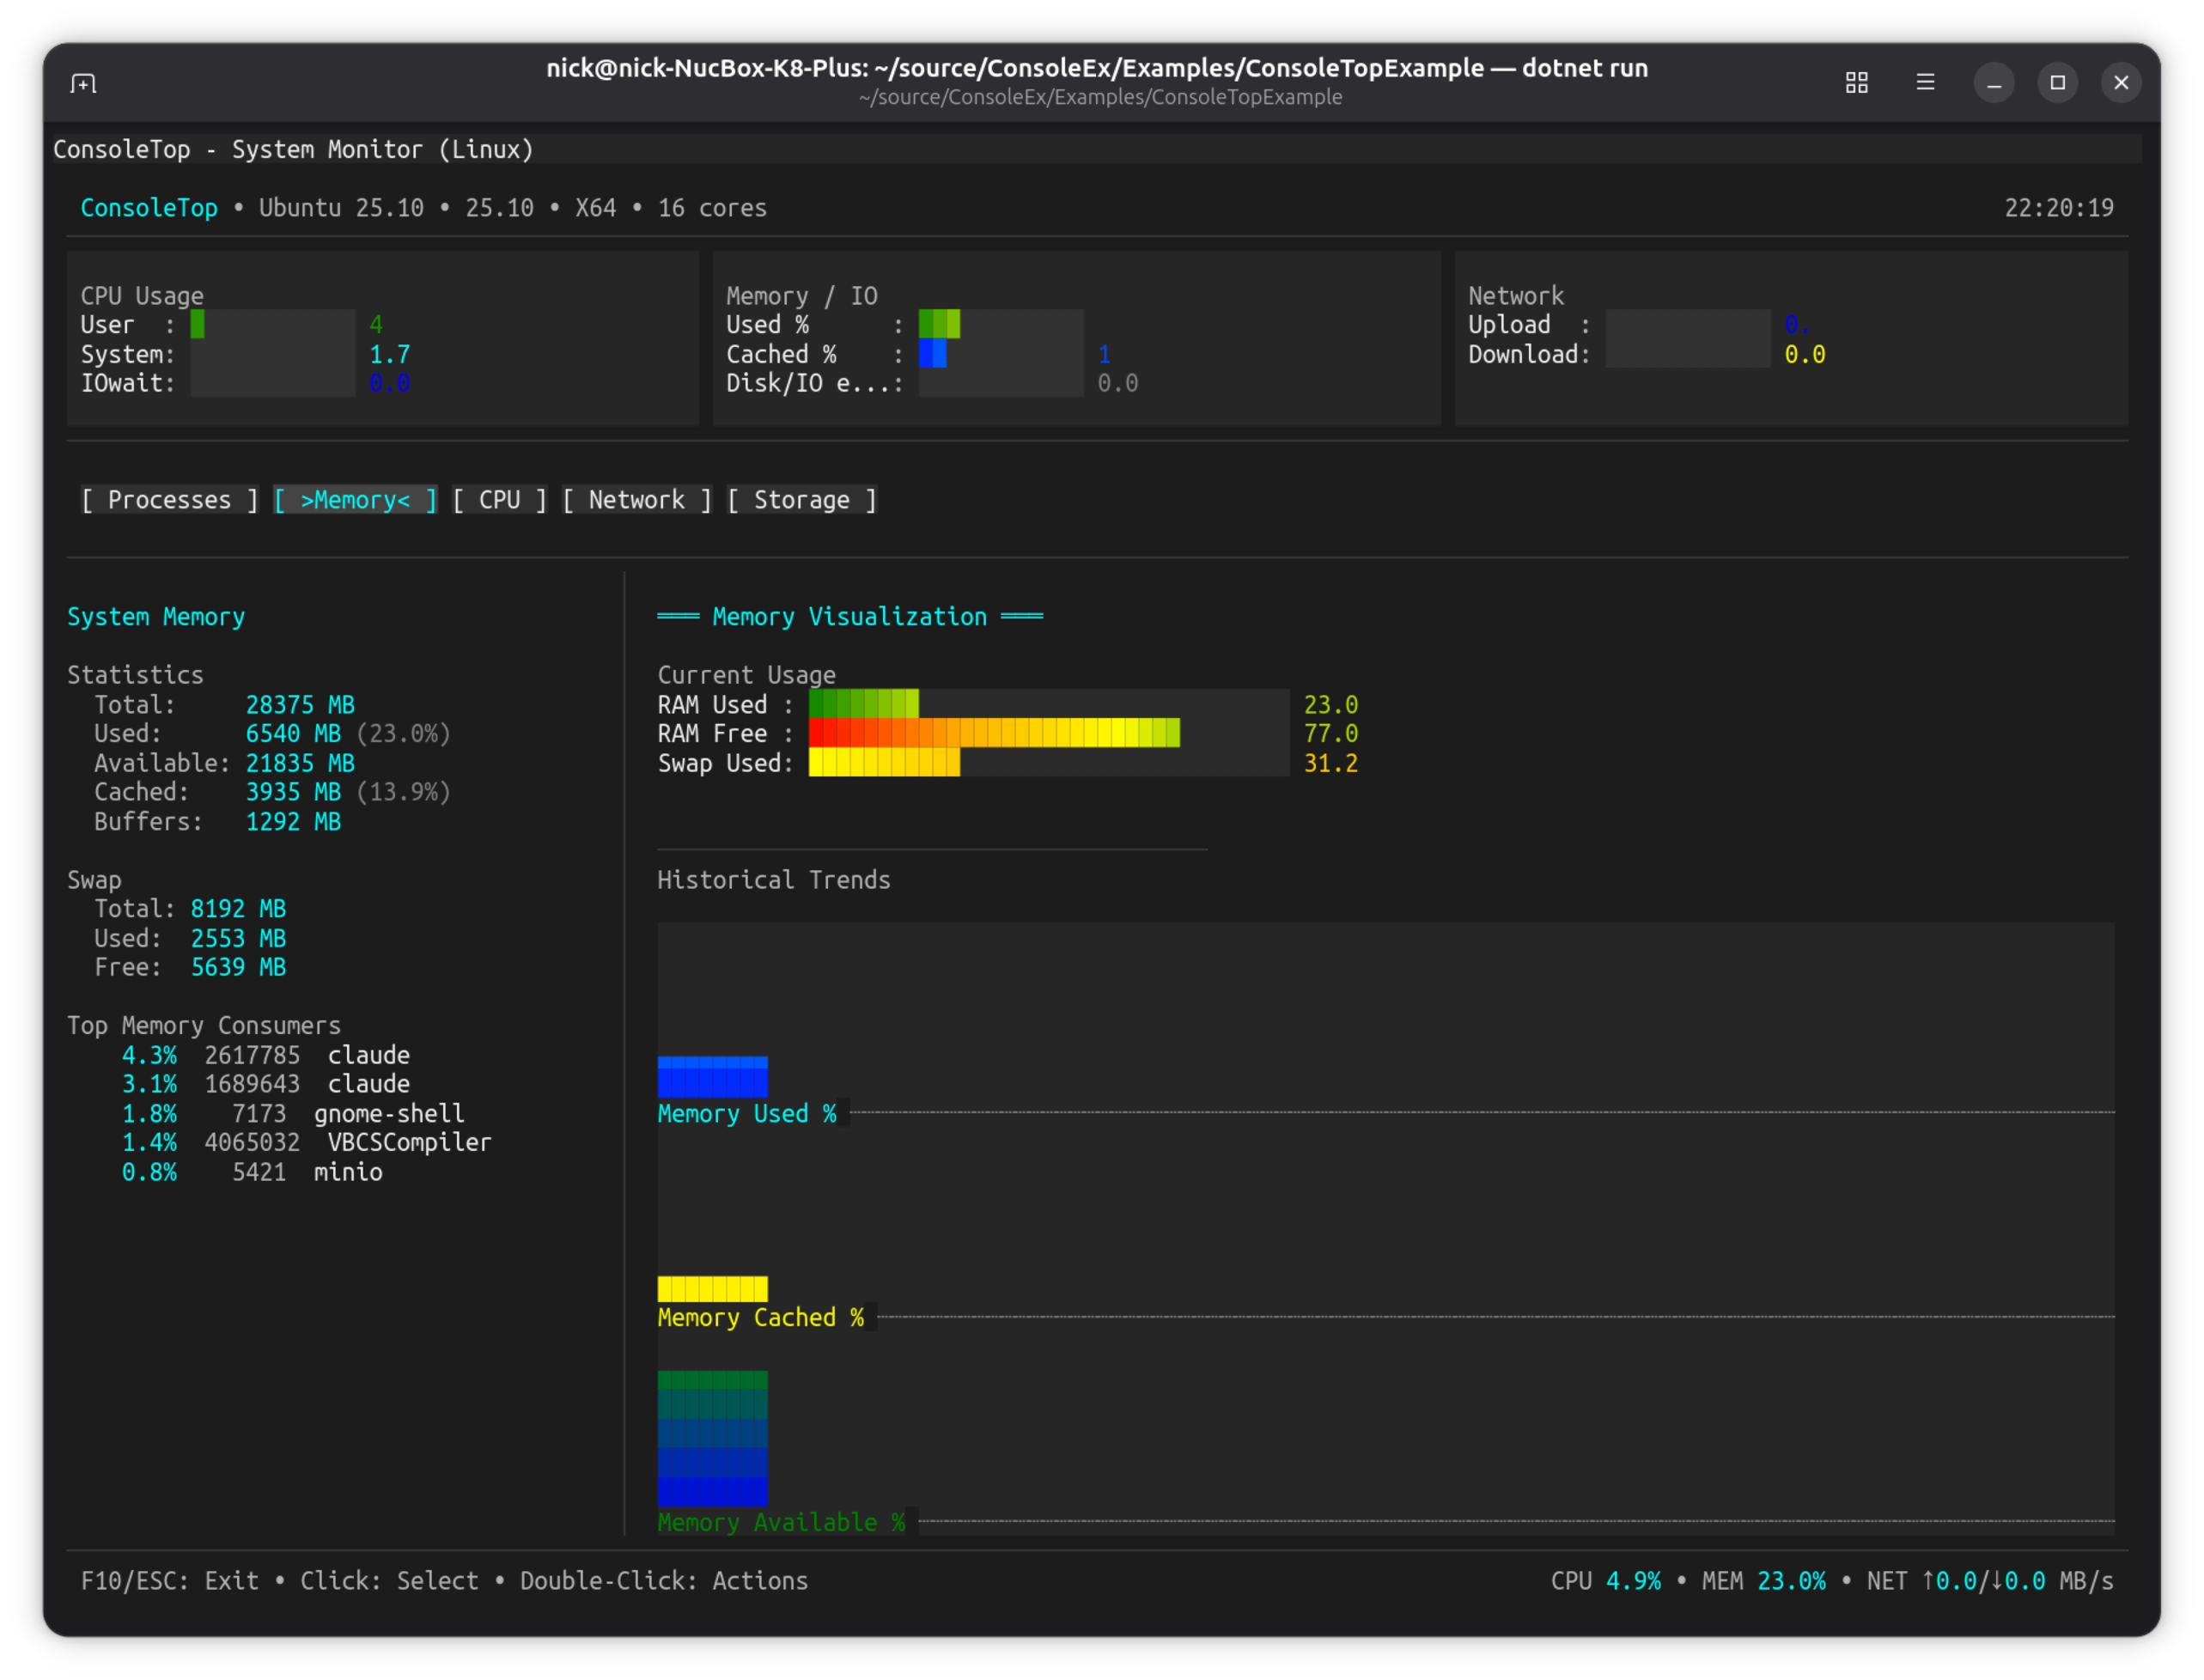
Task: Click the new terminal tab icon
Action: click(x=83, y=83)
